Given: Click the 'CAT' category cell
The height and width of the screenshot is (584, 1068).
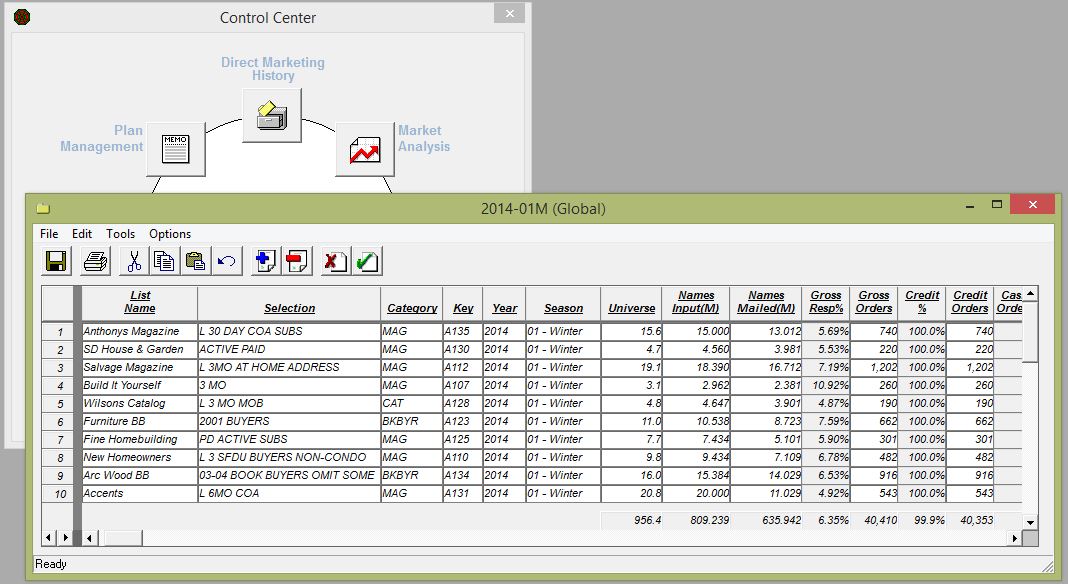Looking at the screenshot, I should pos(412,404).
